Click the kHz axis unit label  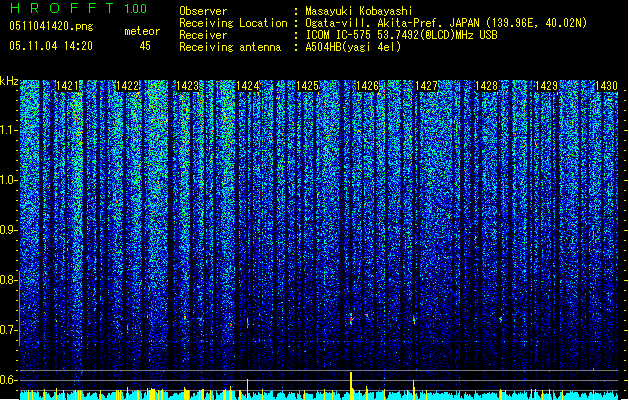click(x=9, y=81)
